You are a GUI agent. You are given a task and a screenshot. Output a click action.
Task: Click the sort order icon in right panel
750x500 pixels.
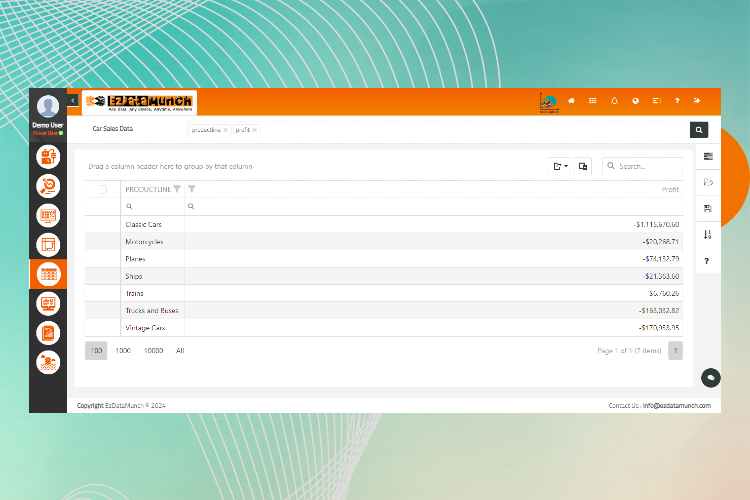click(707, 234)
